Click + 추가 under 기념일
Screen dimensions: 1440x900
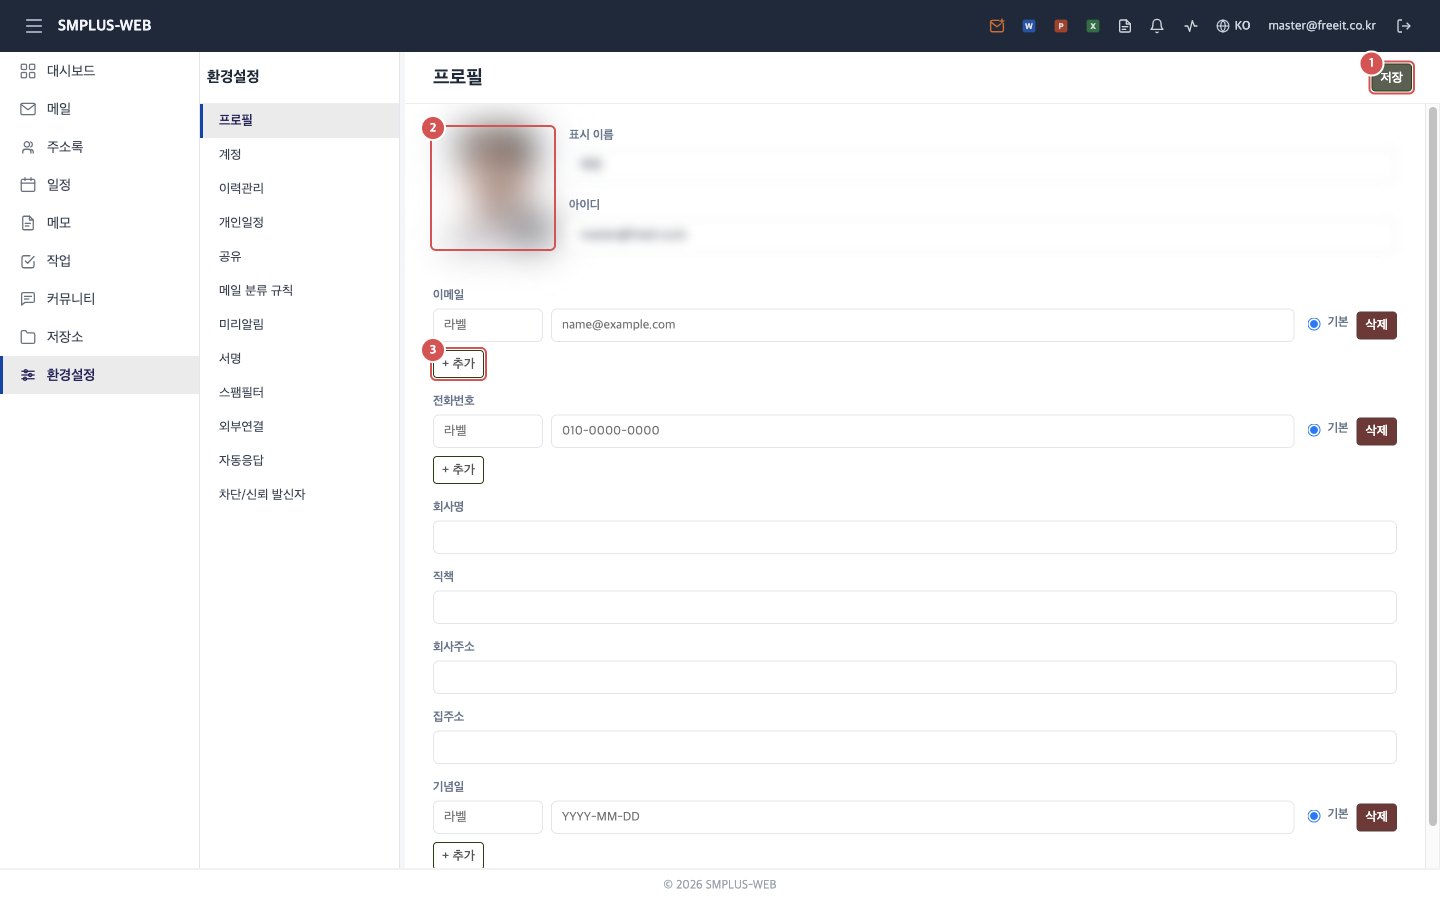pyautogui.click(x=458, y=855)
